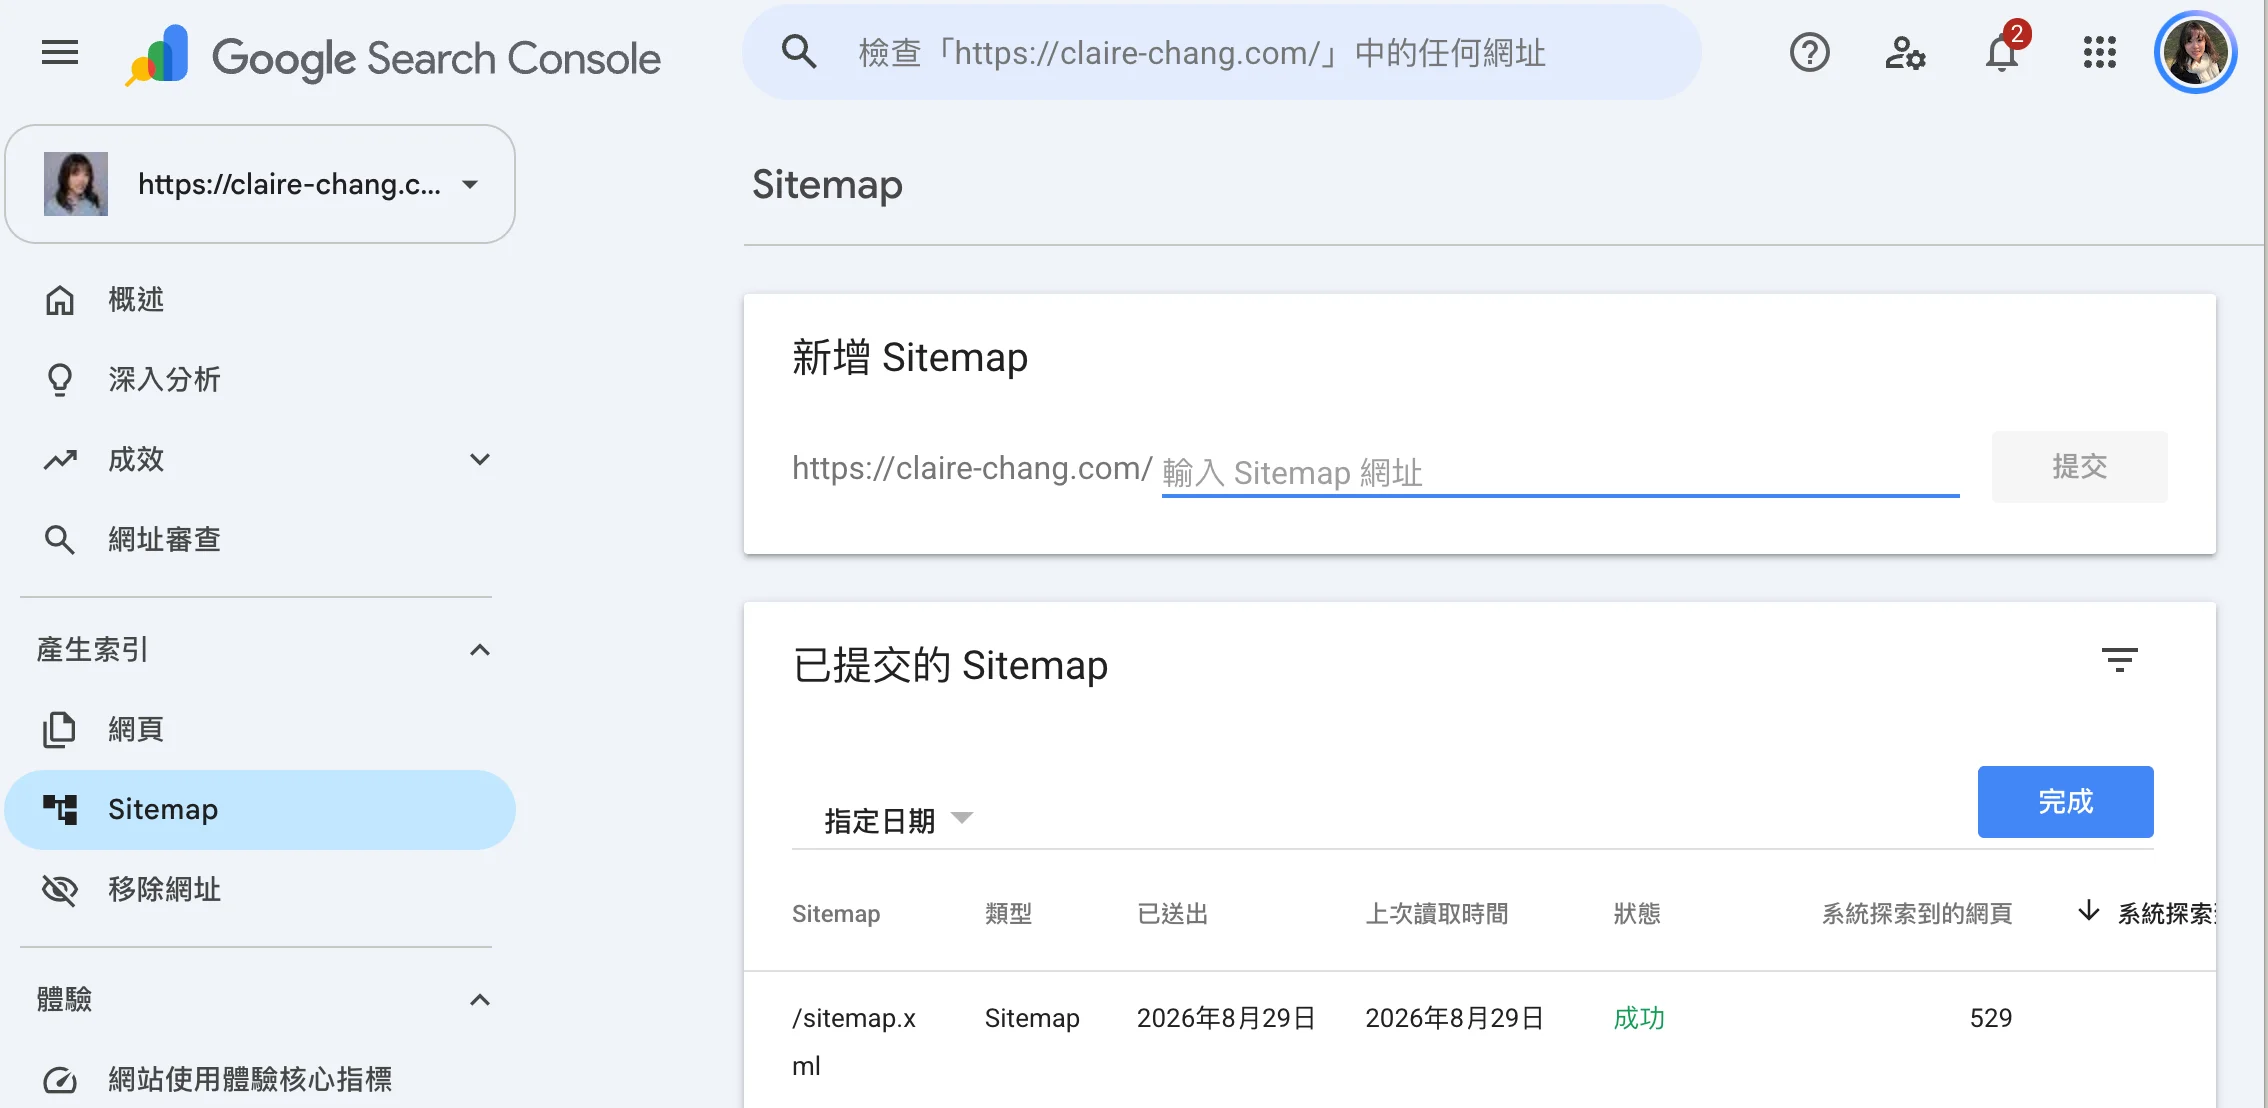
Task: Sort by Sitemap column header
Action: point(836,913)
